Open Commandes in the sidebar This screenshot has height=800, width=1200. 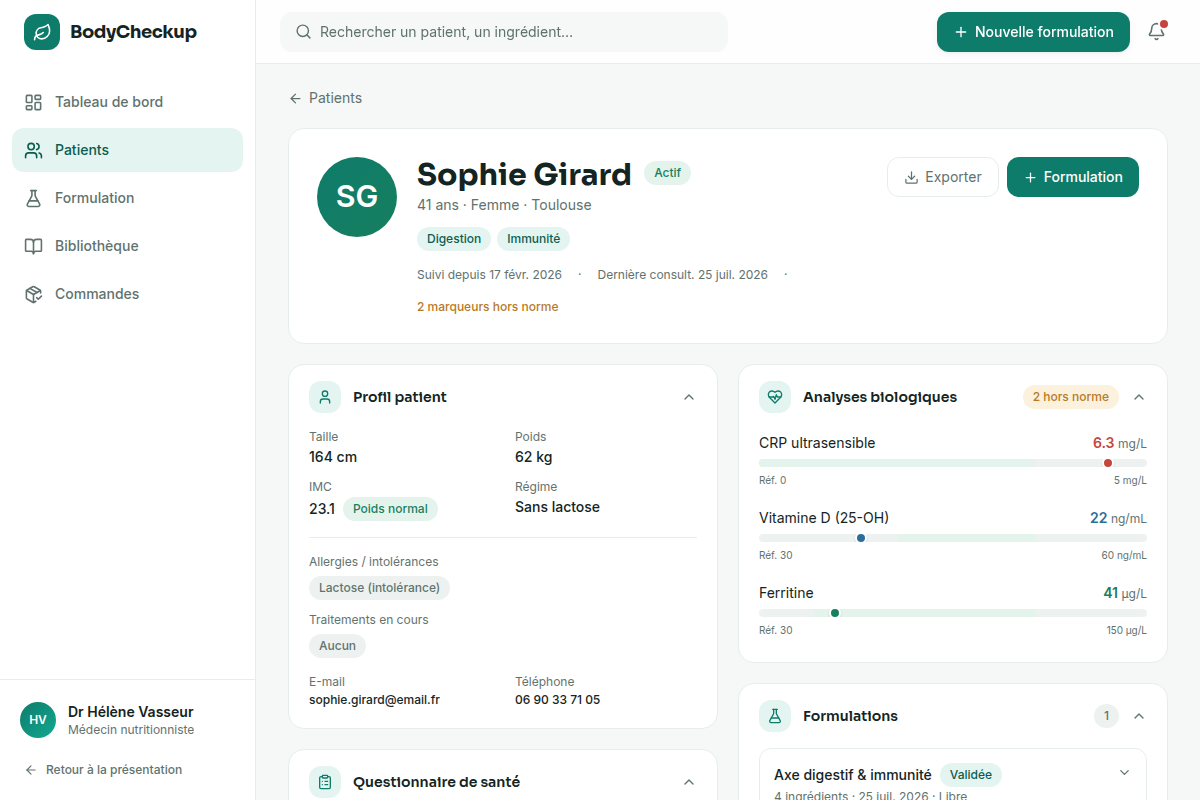click(127, 294)
